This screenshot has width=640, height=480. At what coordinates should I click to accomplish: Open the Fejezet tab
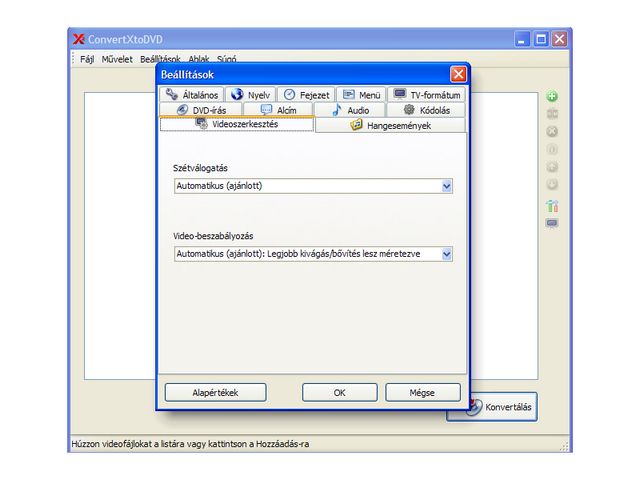(306, 95)
